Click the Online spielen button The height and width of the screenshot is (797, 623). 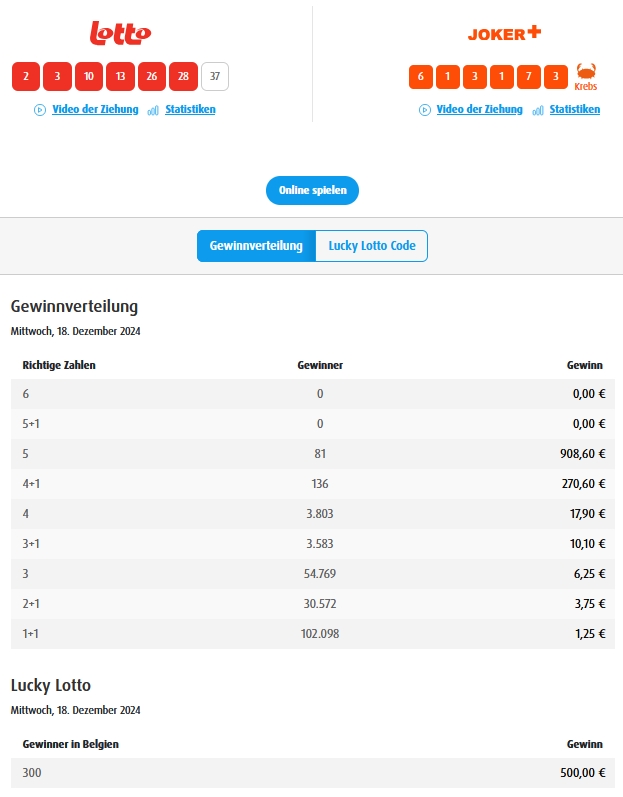(313, 191)
